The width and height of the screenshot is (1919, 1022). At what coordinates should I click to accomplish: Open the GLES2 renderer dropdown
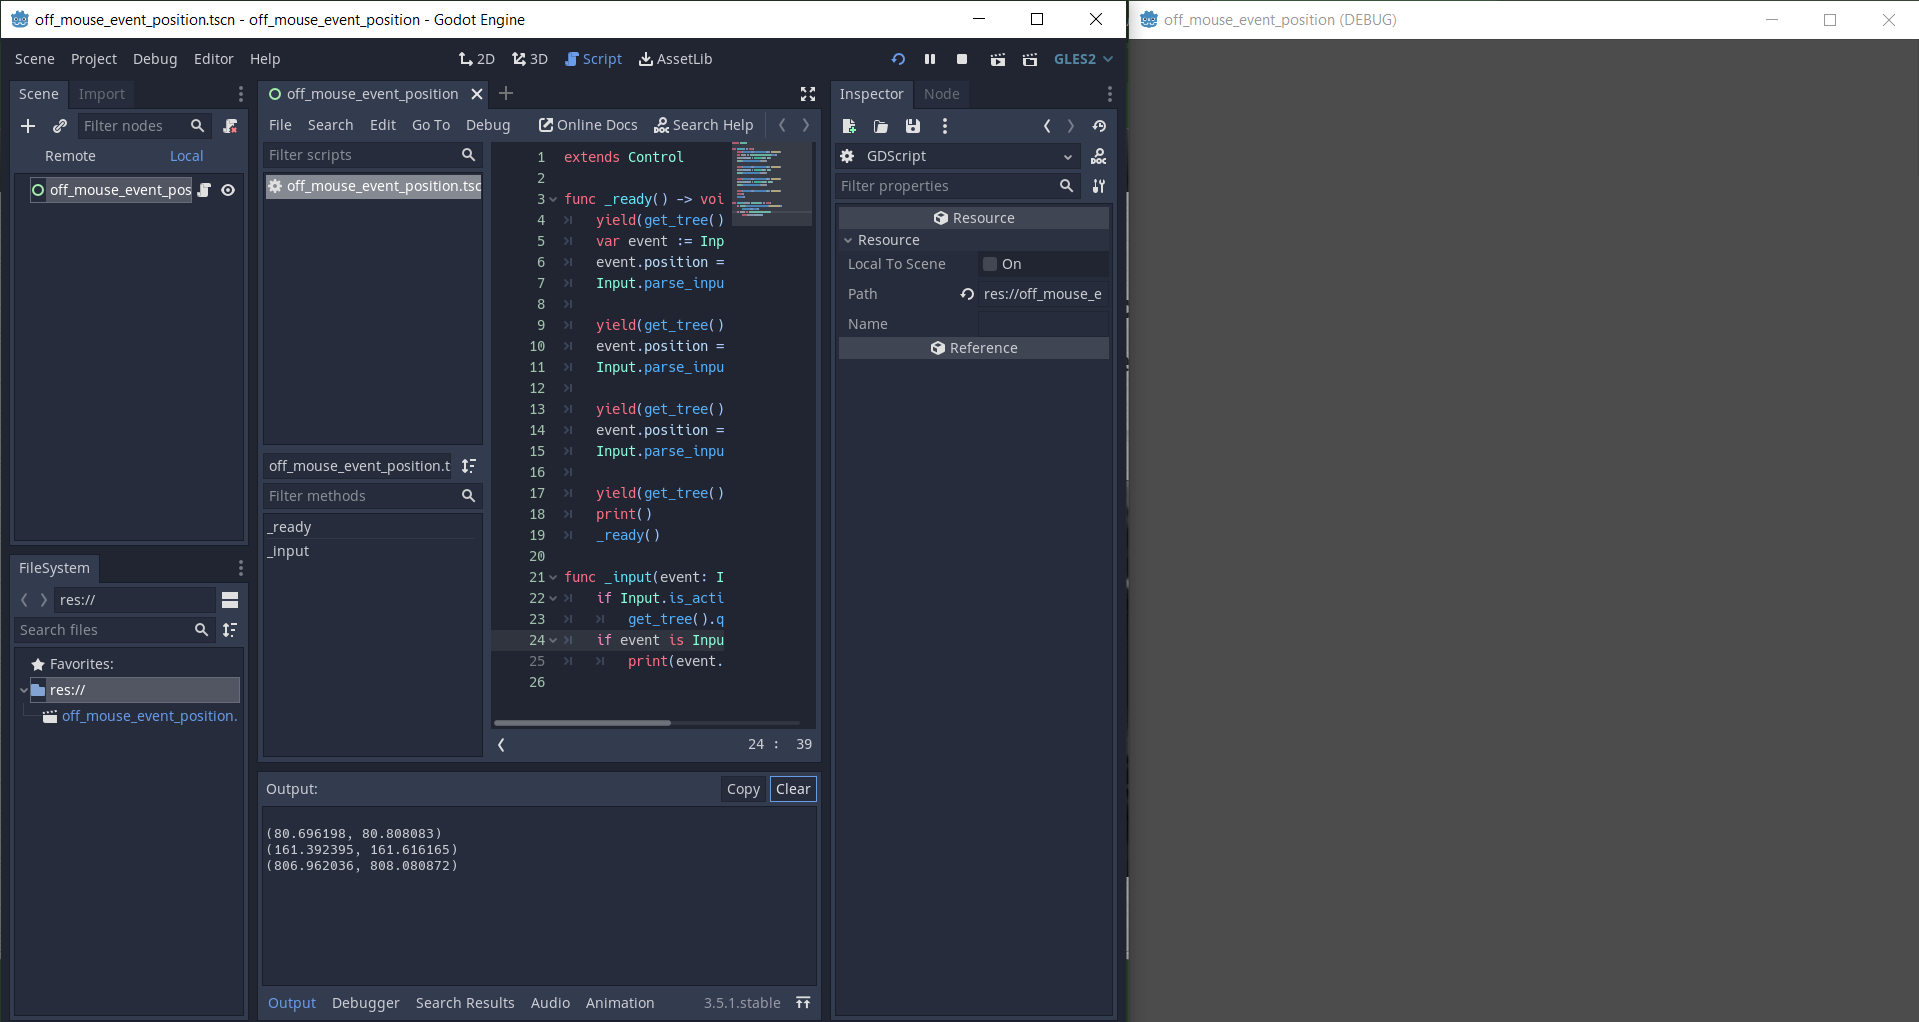coord(1083,59)
